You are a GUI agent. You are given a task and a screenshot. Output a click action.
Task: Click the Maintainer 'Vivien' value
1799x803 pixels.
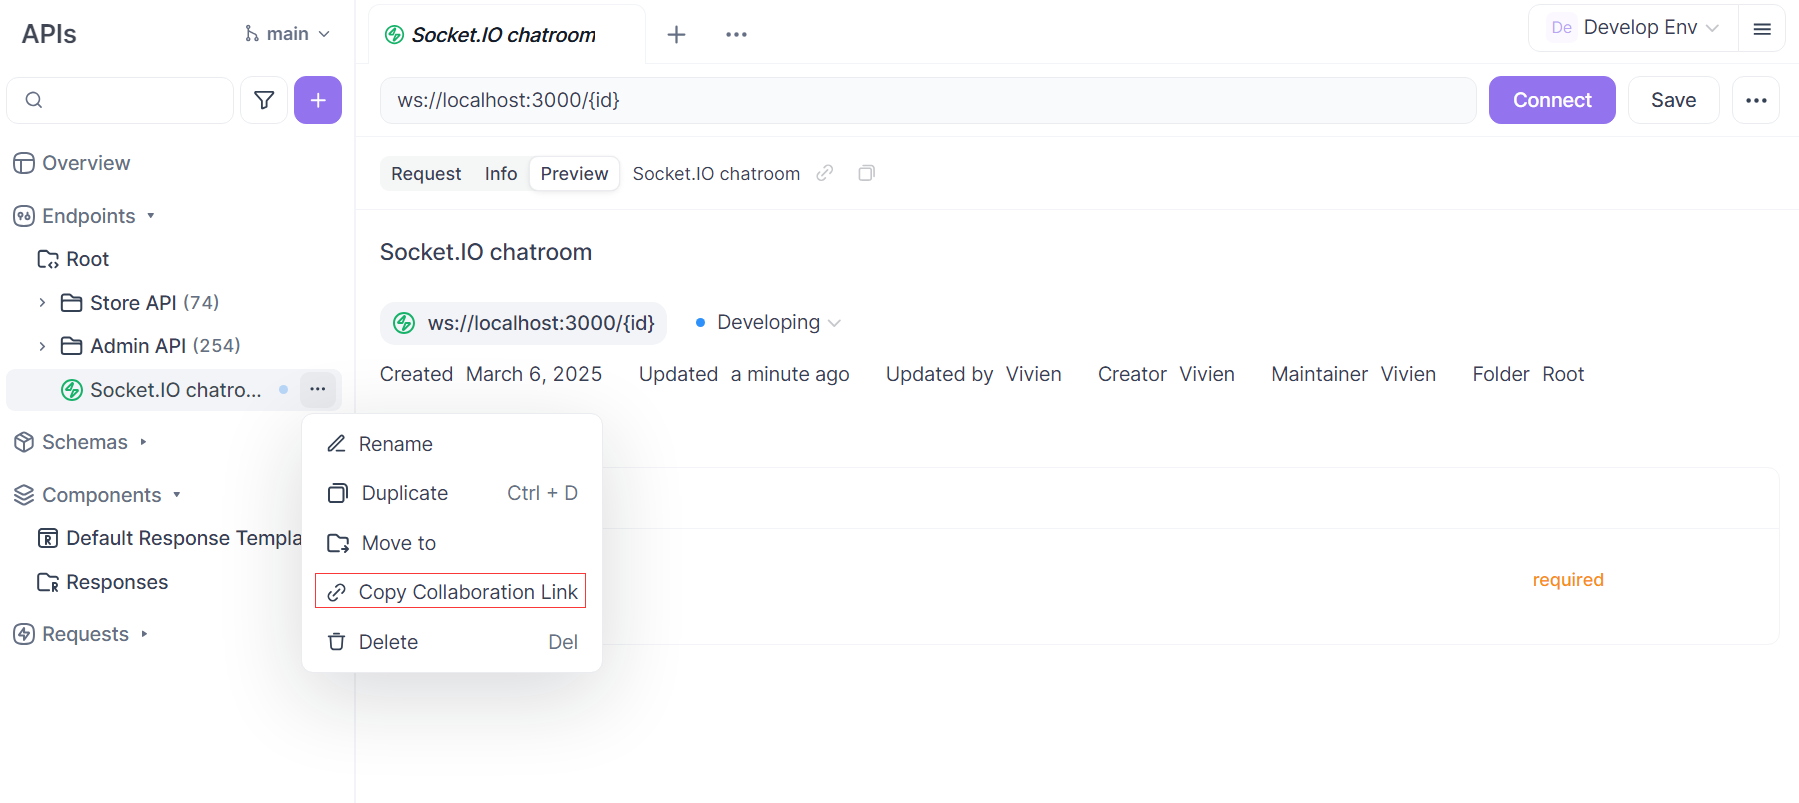[x=1408, y=374]
